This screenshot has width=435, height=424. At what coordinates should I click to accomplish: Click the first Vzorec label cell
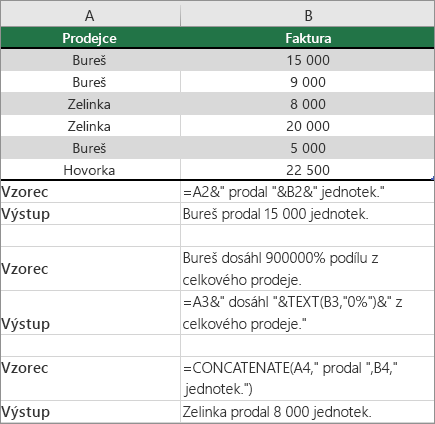pos(90,192)
